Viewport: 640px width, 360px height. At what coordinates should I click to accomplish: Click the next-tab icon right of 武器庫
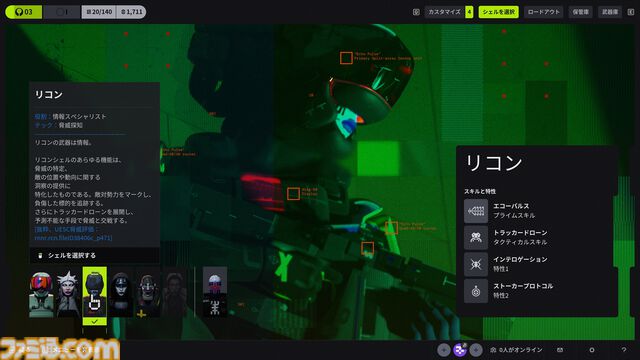631,12
